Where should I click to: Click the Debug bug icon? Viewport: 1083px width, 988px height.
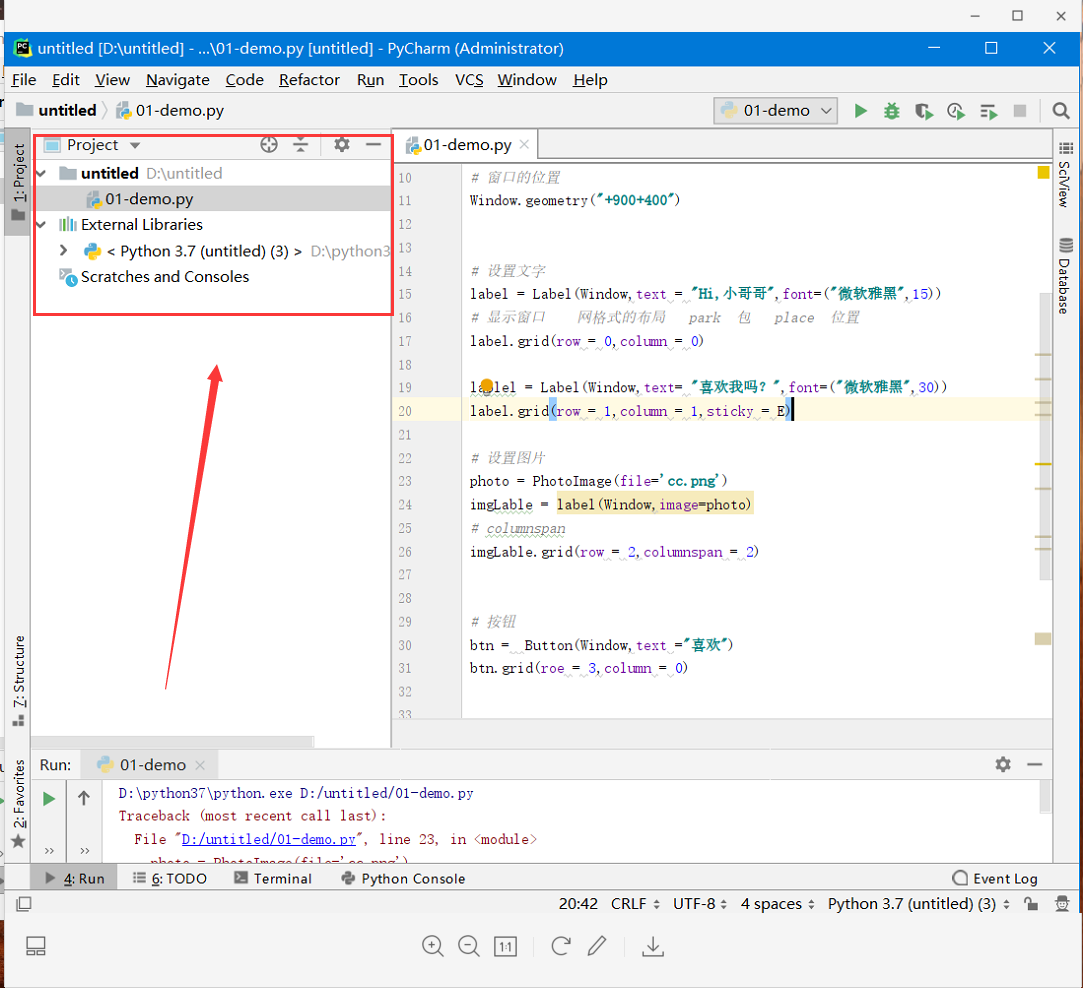(x=891, y=111)
